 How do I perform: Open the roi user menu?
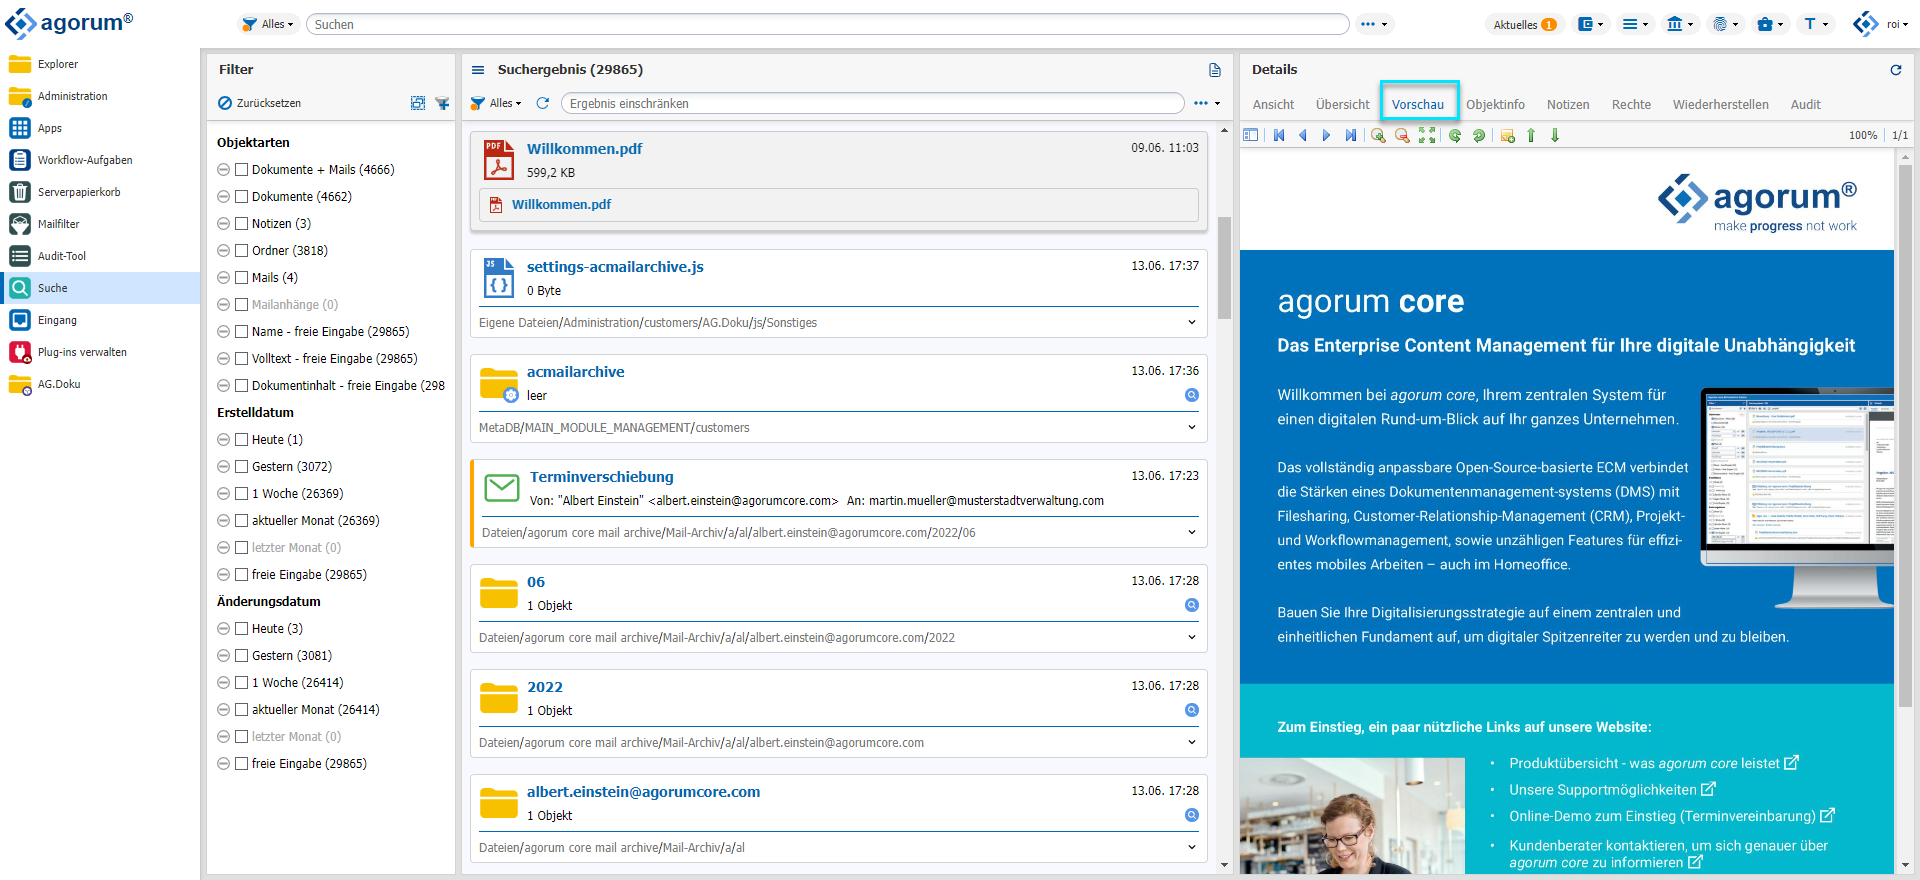click(x=1881, y=24)
